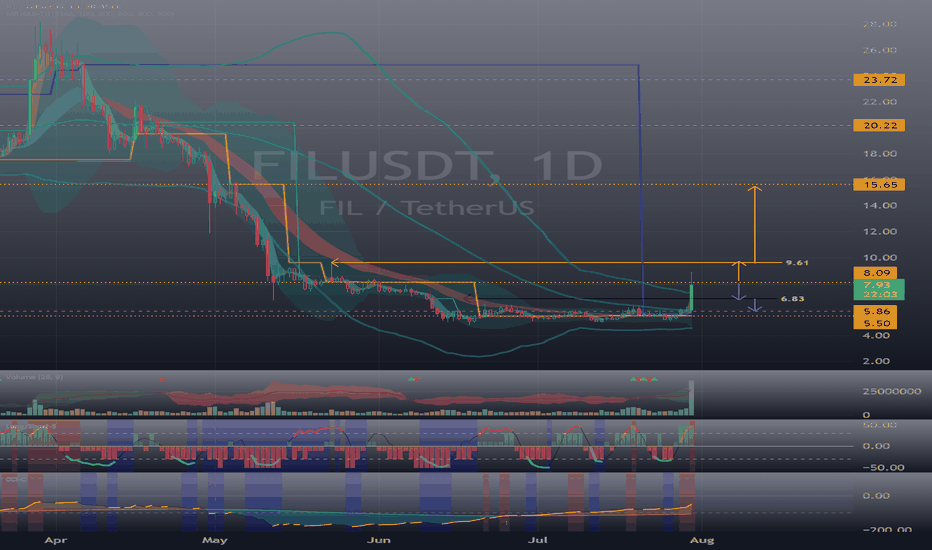Select the 5.50 price level label
This screenshot has height=550, width=932.
click(x=875, y=323)
